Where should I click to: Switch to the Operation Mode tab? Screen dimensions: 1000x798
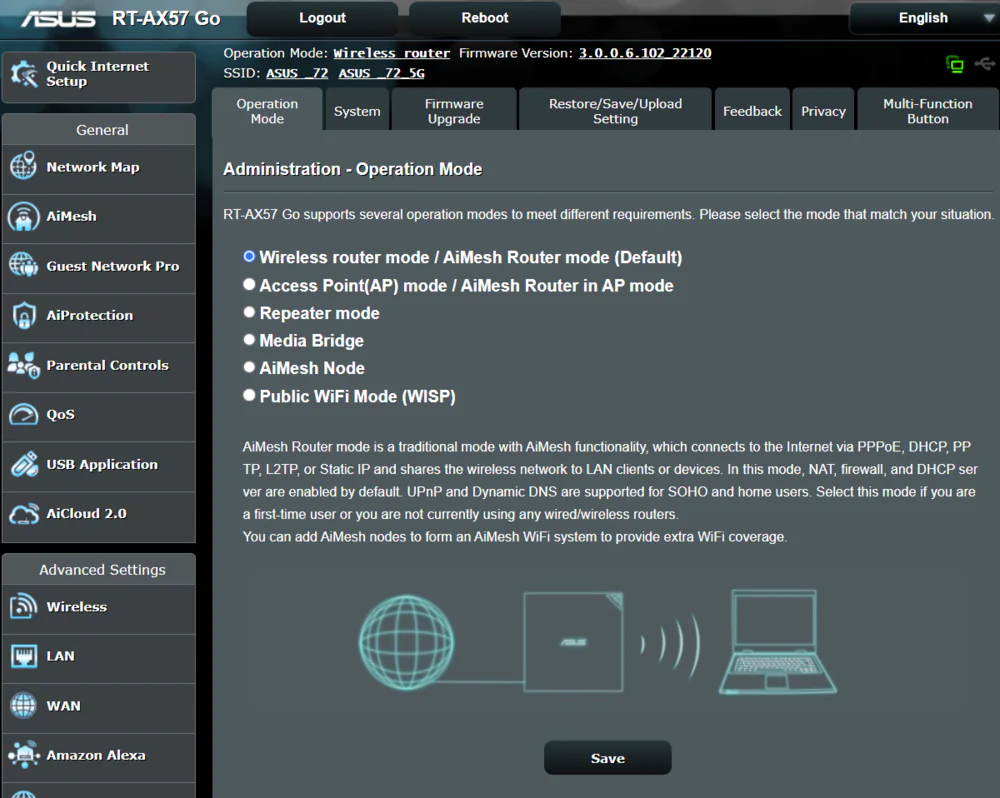[x=267, y=111]
